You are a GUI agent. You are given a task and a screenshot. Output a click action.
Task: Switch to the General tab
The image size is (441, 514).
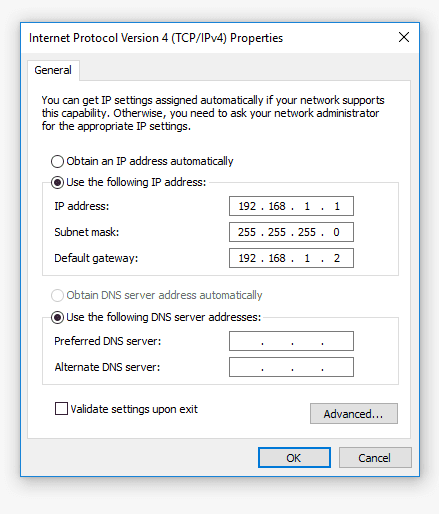53,70
